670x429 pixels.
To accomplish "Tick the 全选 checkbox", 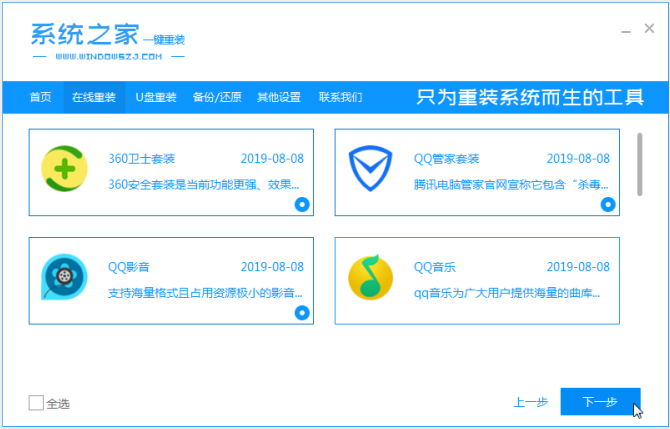I will (x=36, y=403).
